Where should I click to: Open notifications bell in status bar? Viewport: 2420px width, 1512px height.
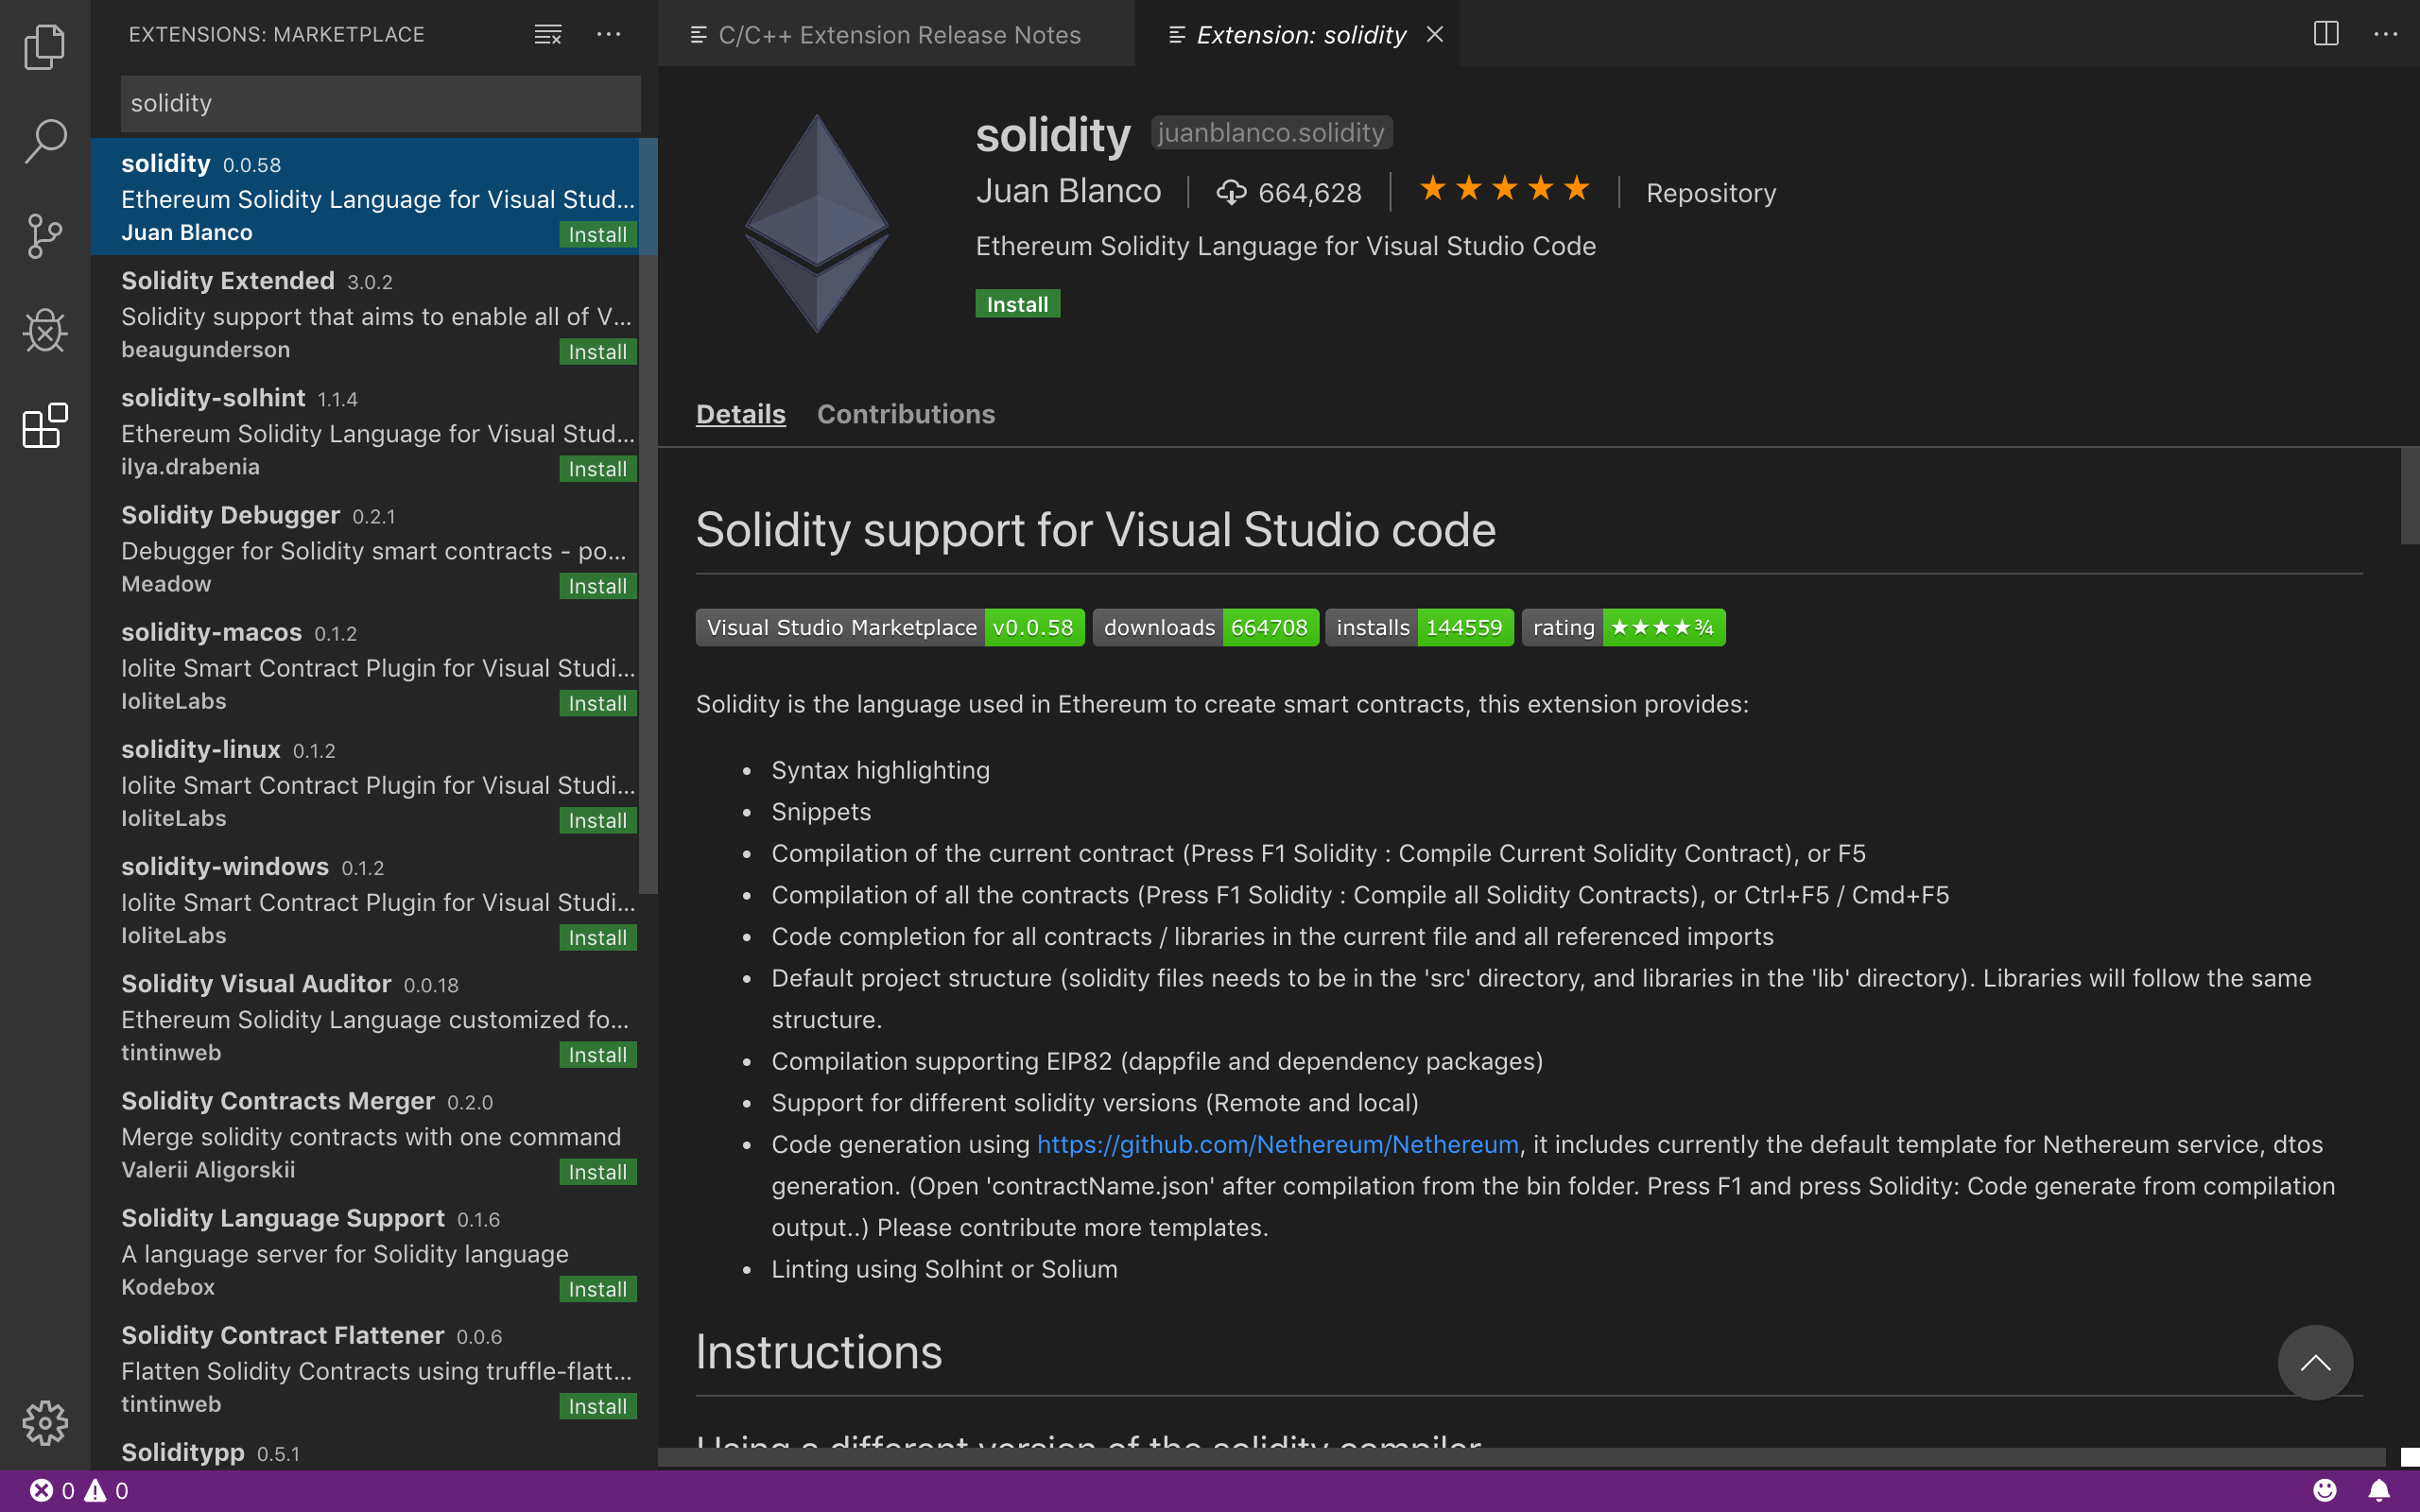2379,1490
